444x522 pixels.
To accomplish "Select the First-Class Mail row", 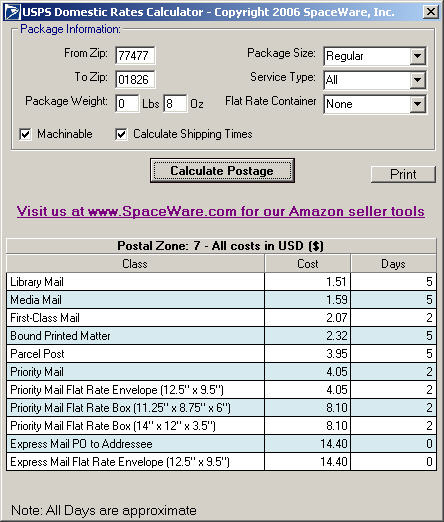I will click(221, 318).
